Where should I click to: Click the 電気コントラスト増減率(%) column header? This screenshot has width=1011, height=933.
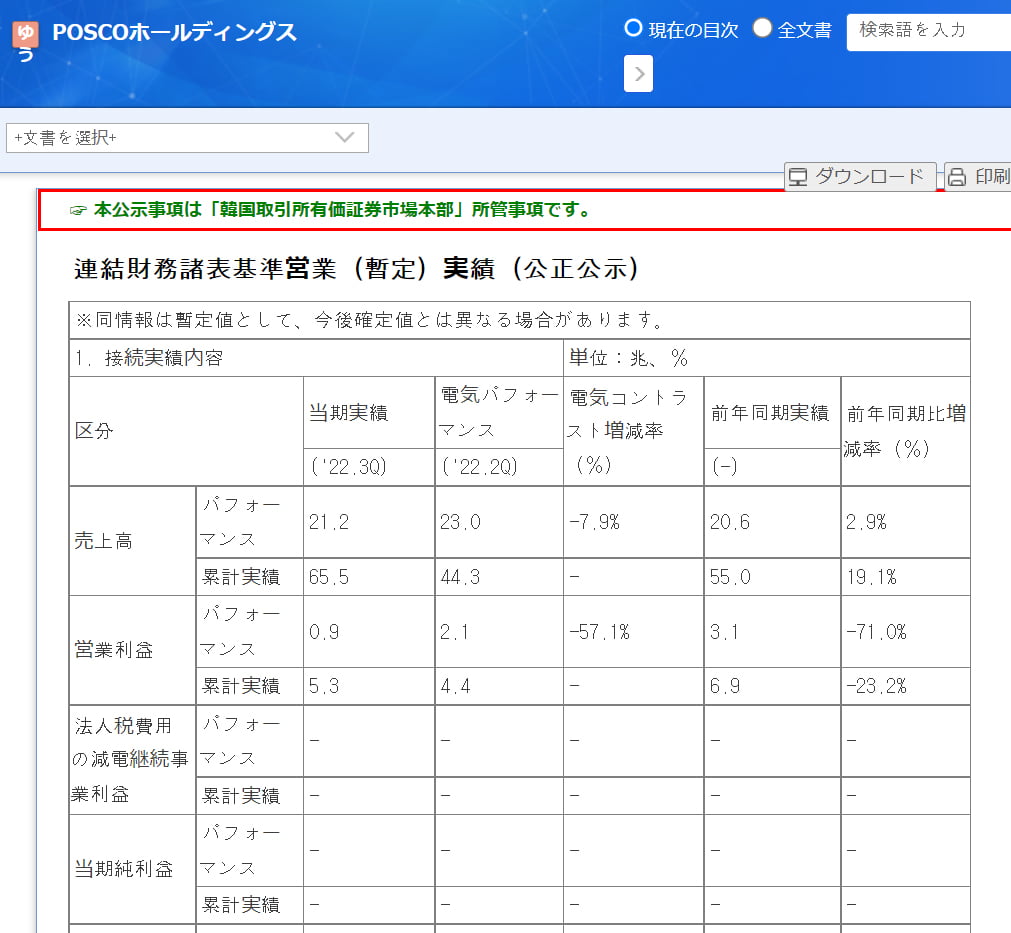tap(634, 431)
